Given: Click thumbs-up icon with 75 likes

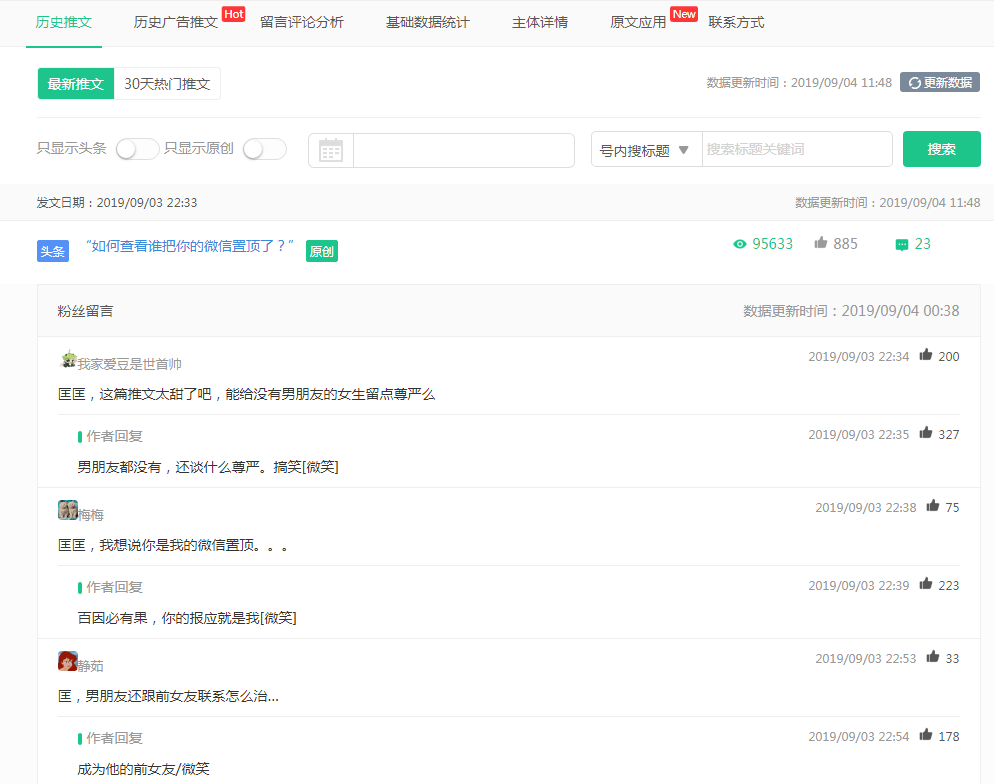Looking at the screenshot, I should 933,506.
